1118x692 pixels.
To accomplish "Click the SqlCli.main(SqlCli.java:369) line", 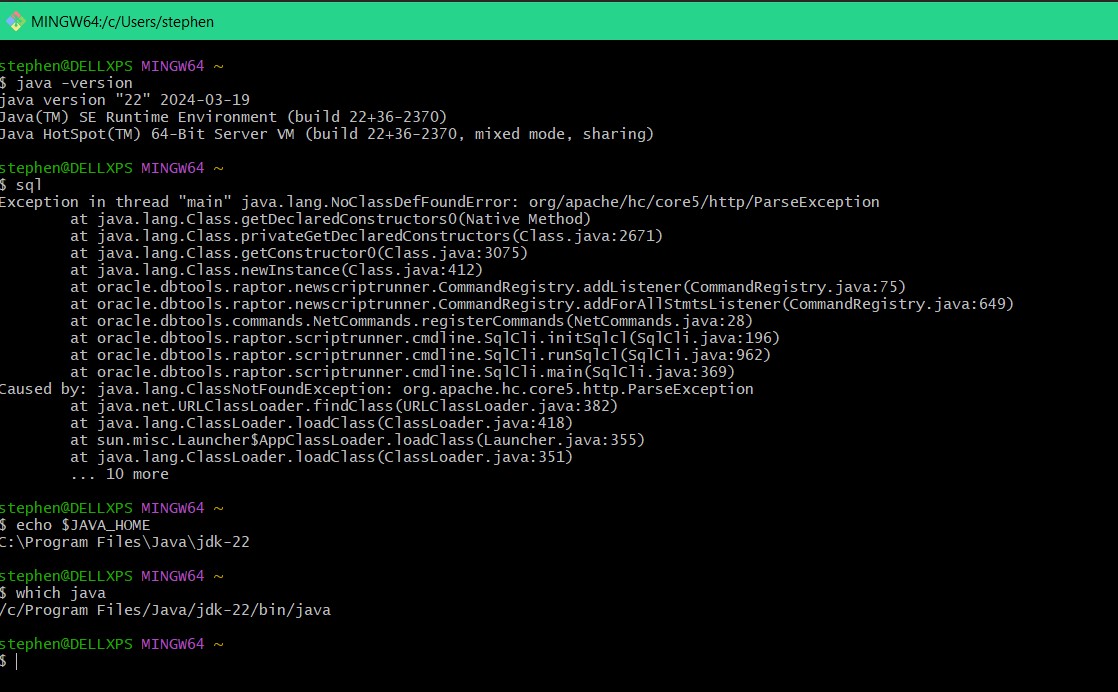I will [402, 372].
